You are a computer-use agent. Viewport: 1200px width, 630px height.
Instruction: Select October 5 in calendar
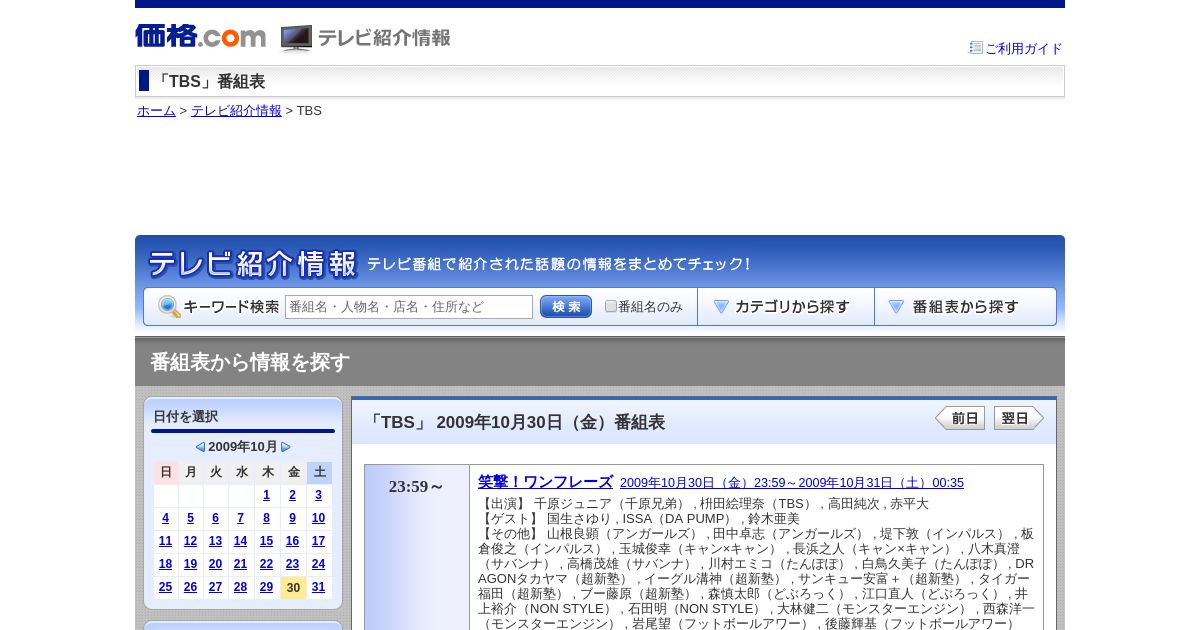point(191,518)
